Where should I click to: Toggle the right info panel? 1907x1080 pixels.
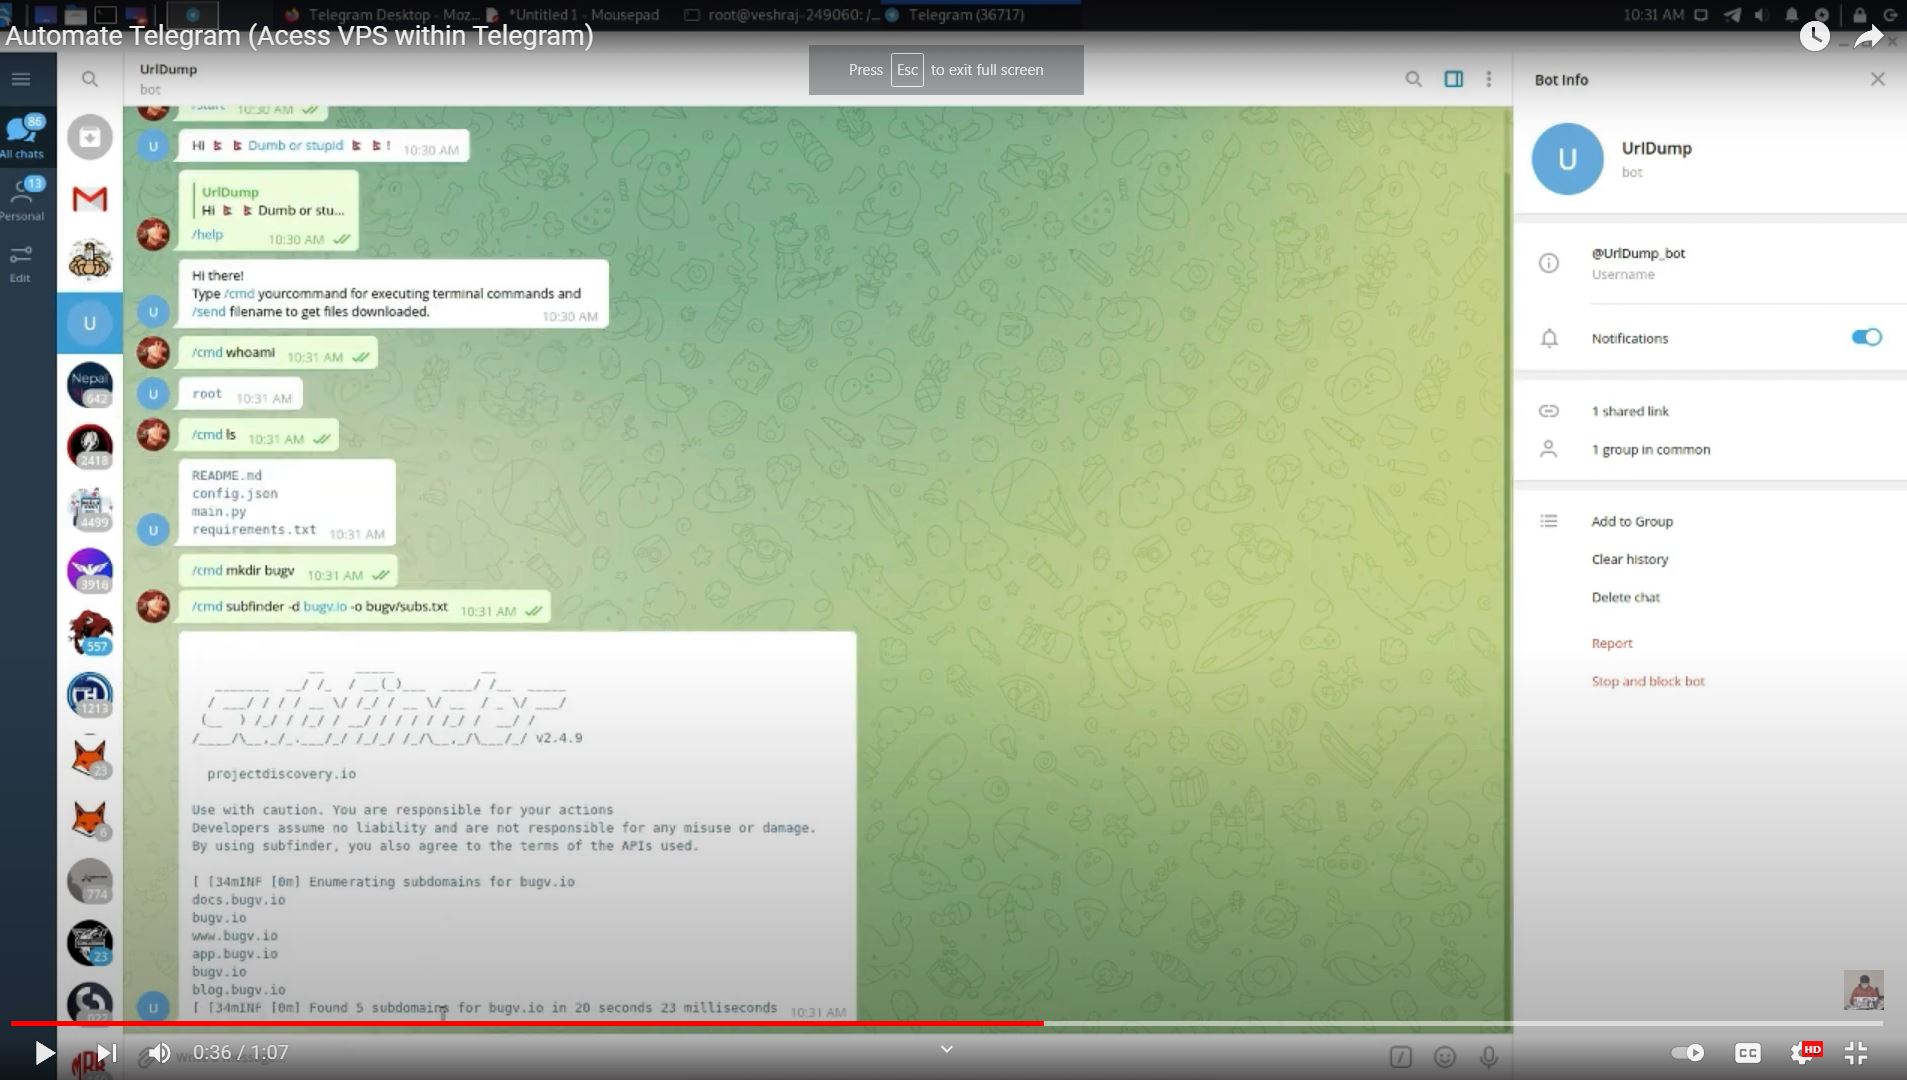coord(1454,79)
